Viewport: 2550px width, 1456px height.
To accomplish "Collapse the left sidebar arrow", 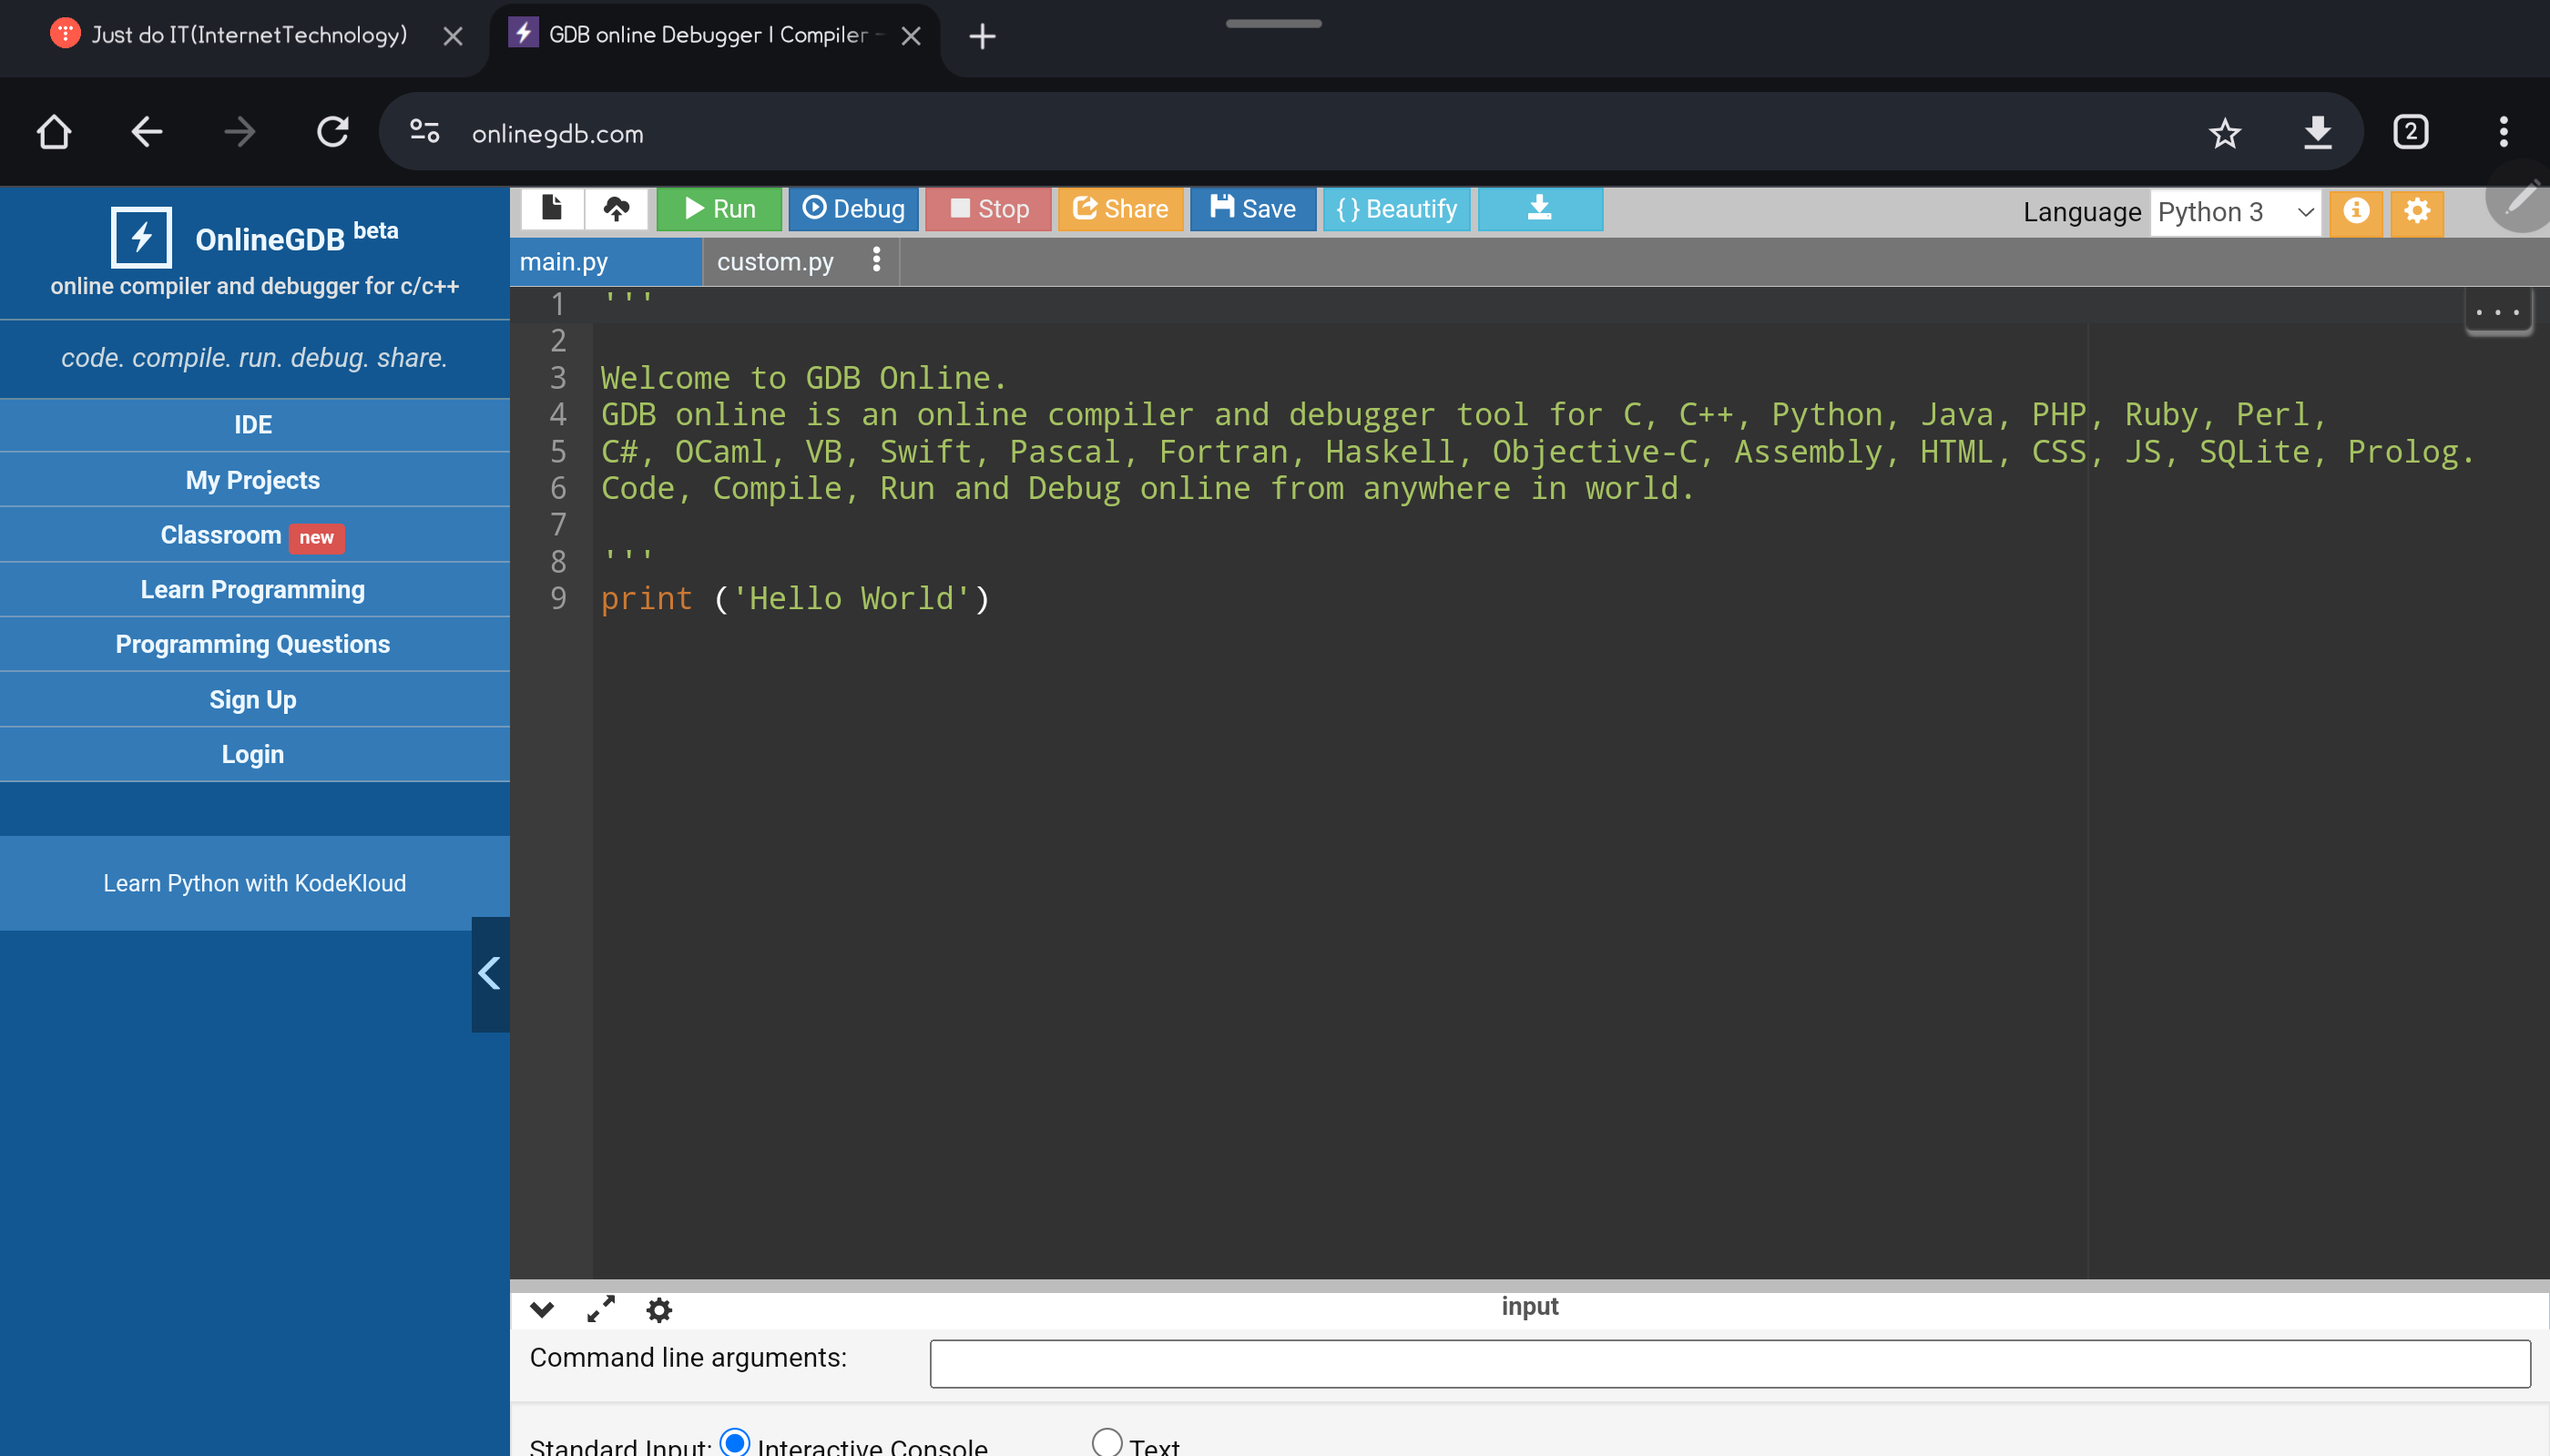I will coord(490,973).
